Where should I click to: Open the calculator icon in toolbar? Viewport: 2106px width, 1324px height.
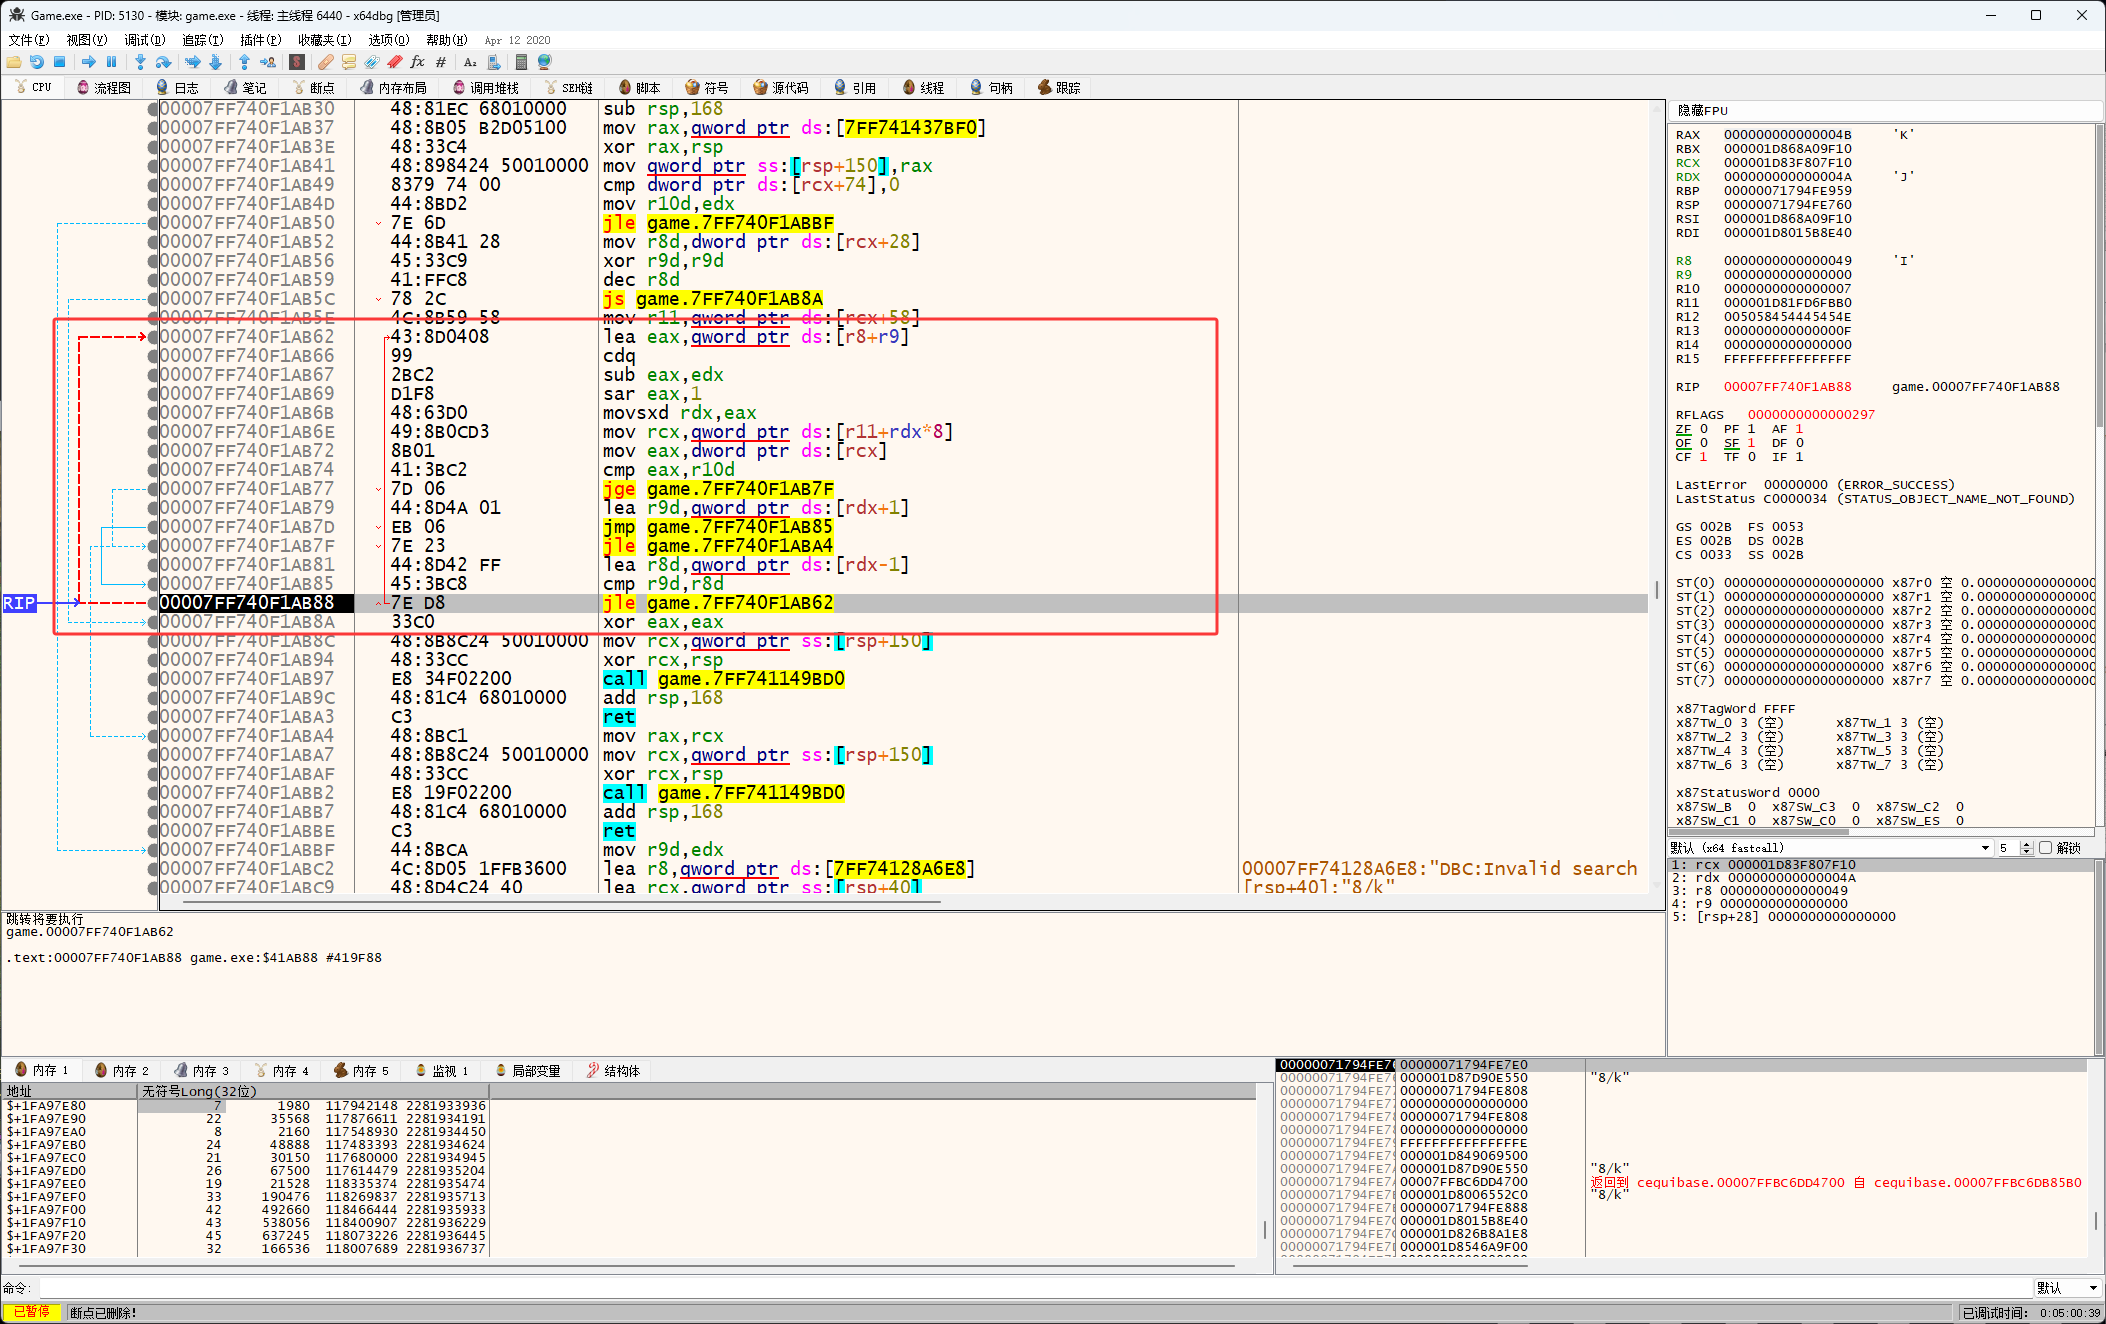coord(521,62)
